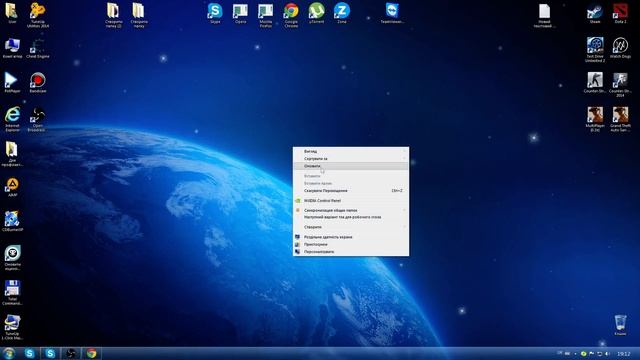640x360 pixels.
Task: Select the MultiPlayer [0.3e] shortcut
Action: tap(595, 119)
